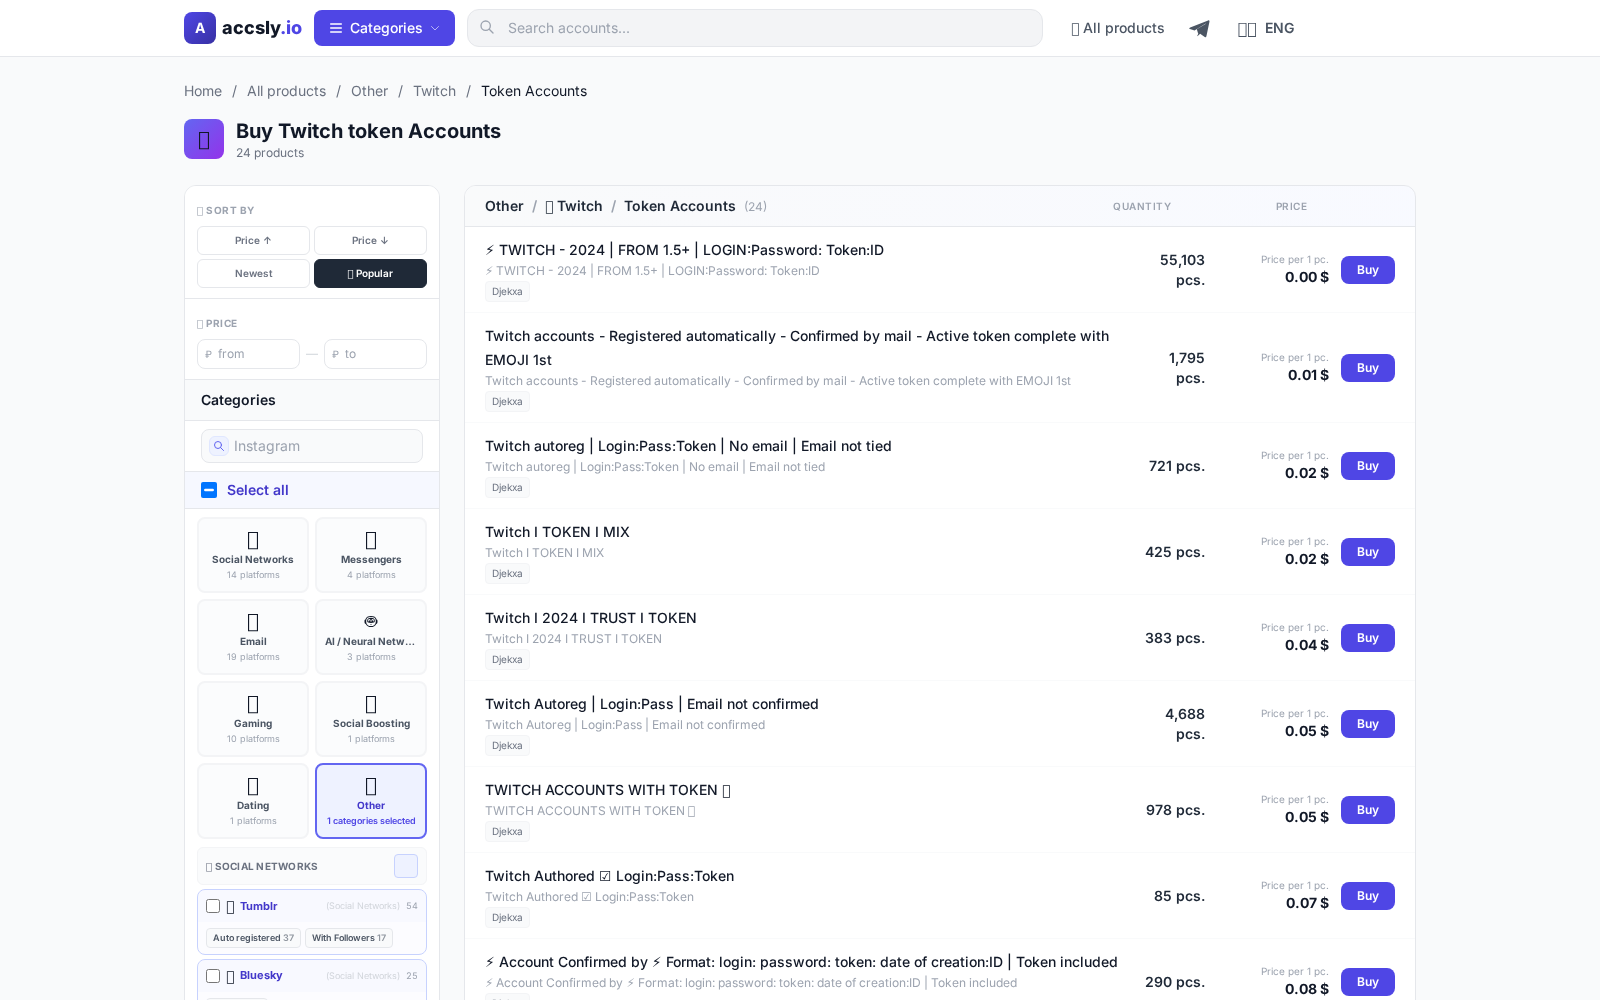Buy TWITCH ACCOUNTS WITH TOKEN product
The height and width of the screenshot is (1000, 1600).
[1367, 810]
